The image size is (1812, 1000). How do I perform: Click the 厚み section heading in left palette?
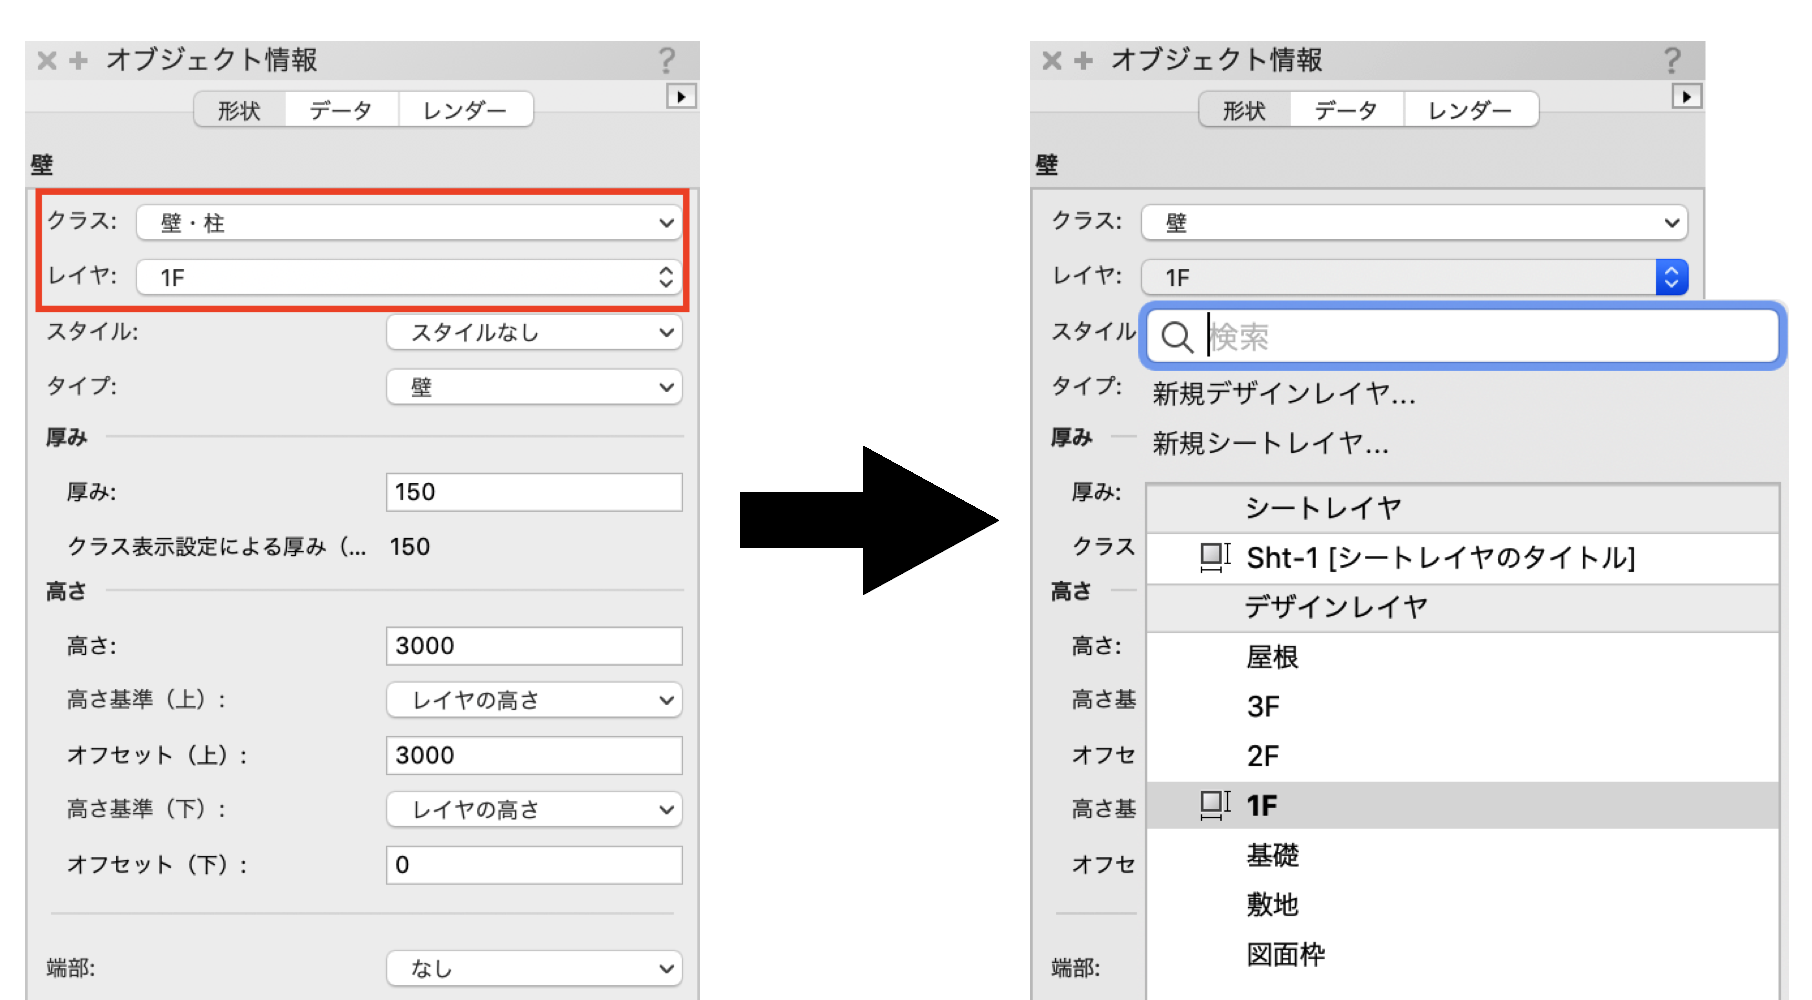click(x=67, y=437)
